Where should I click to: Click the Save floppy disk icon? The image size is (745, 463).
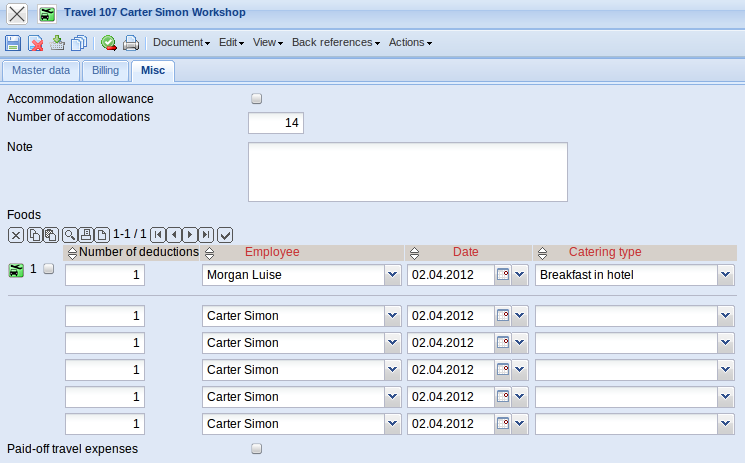click(13, 43)
